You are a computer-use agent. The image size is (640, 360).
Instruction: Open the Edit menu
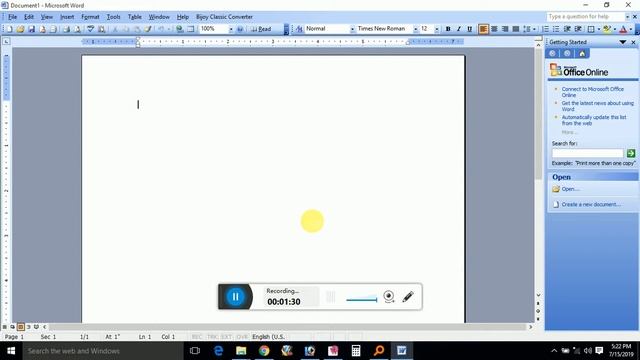point(29,17)
